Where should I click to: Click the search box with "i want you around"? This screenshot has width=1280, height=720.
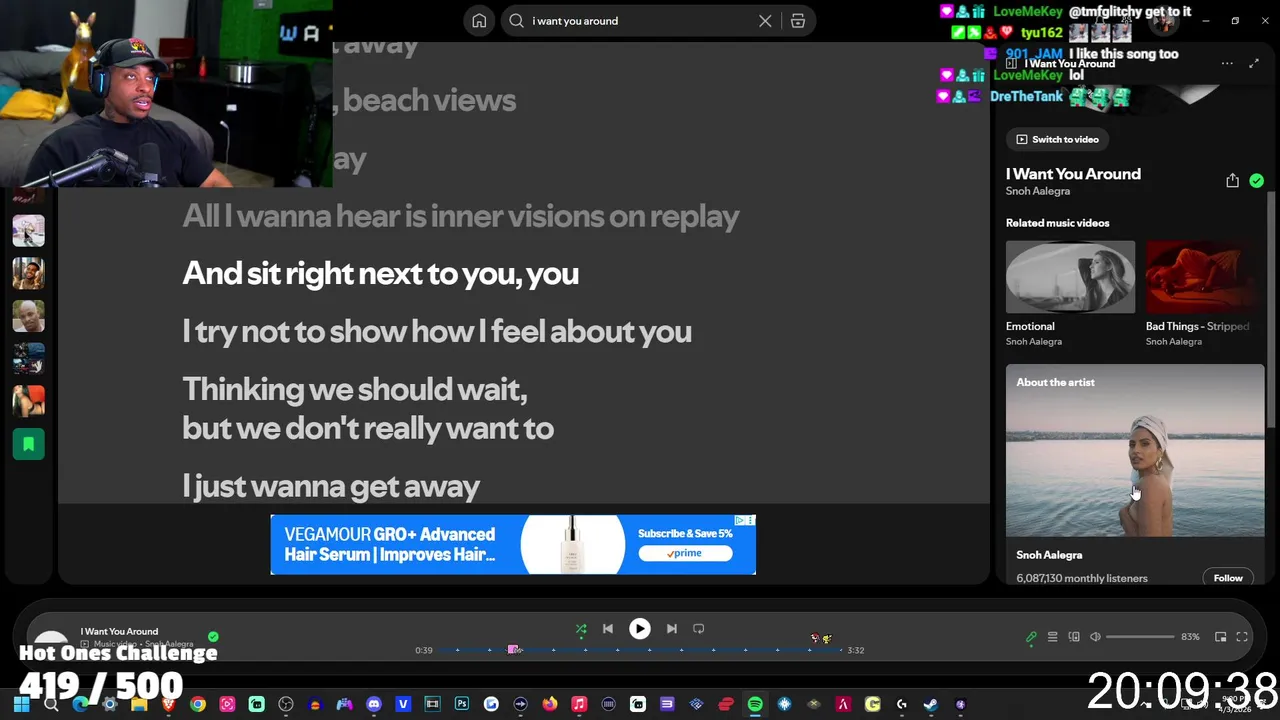(640, 21)
